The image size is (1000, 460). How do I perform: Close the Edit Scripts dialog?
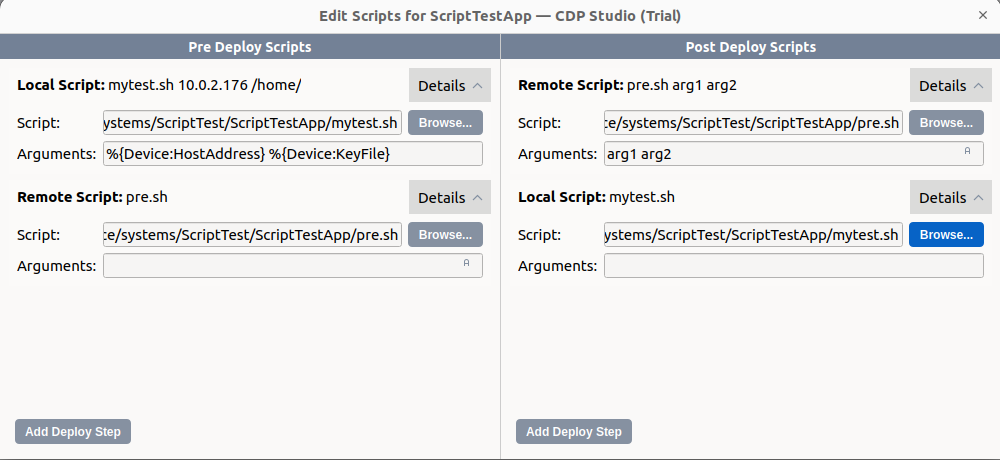983,15
